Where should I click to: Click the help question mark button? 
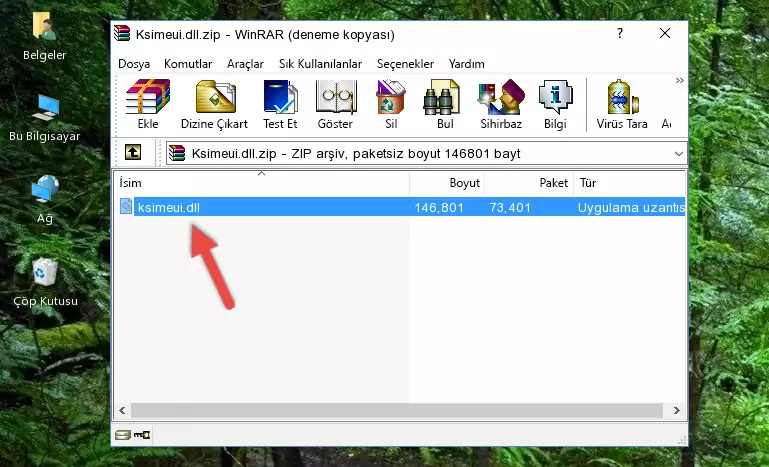pyautogui.click(x=620, y=33)
